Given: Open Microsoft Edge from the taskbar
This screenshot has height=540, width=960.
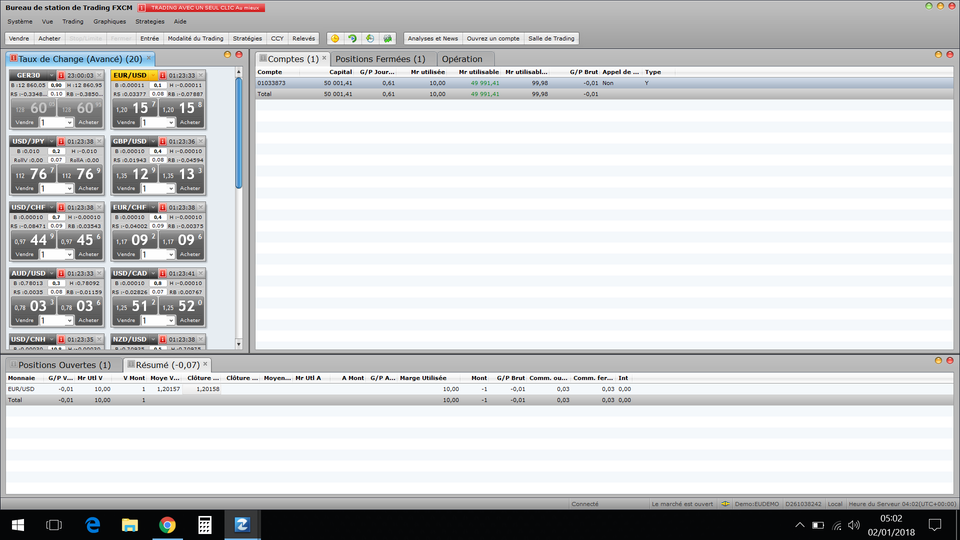Looking at the screenshot, I should tap(92, 525).
